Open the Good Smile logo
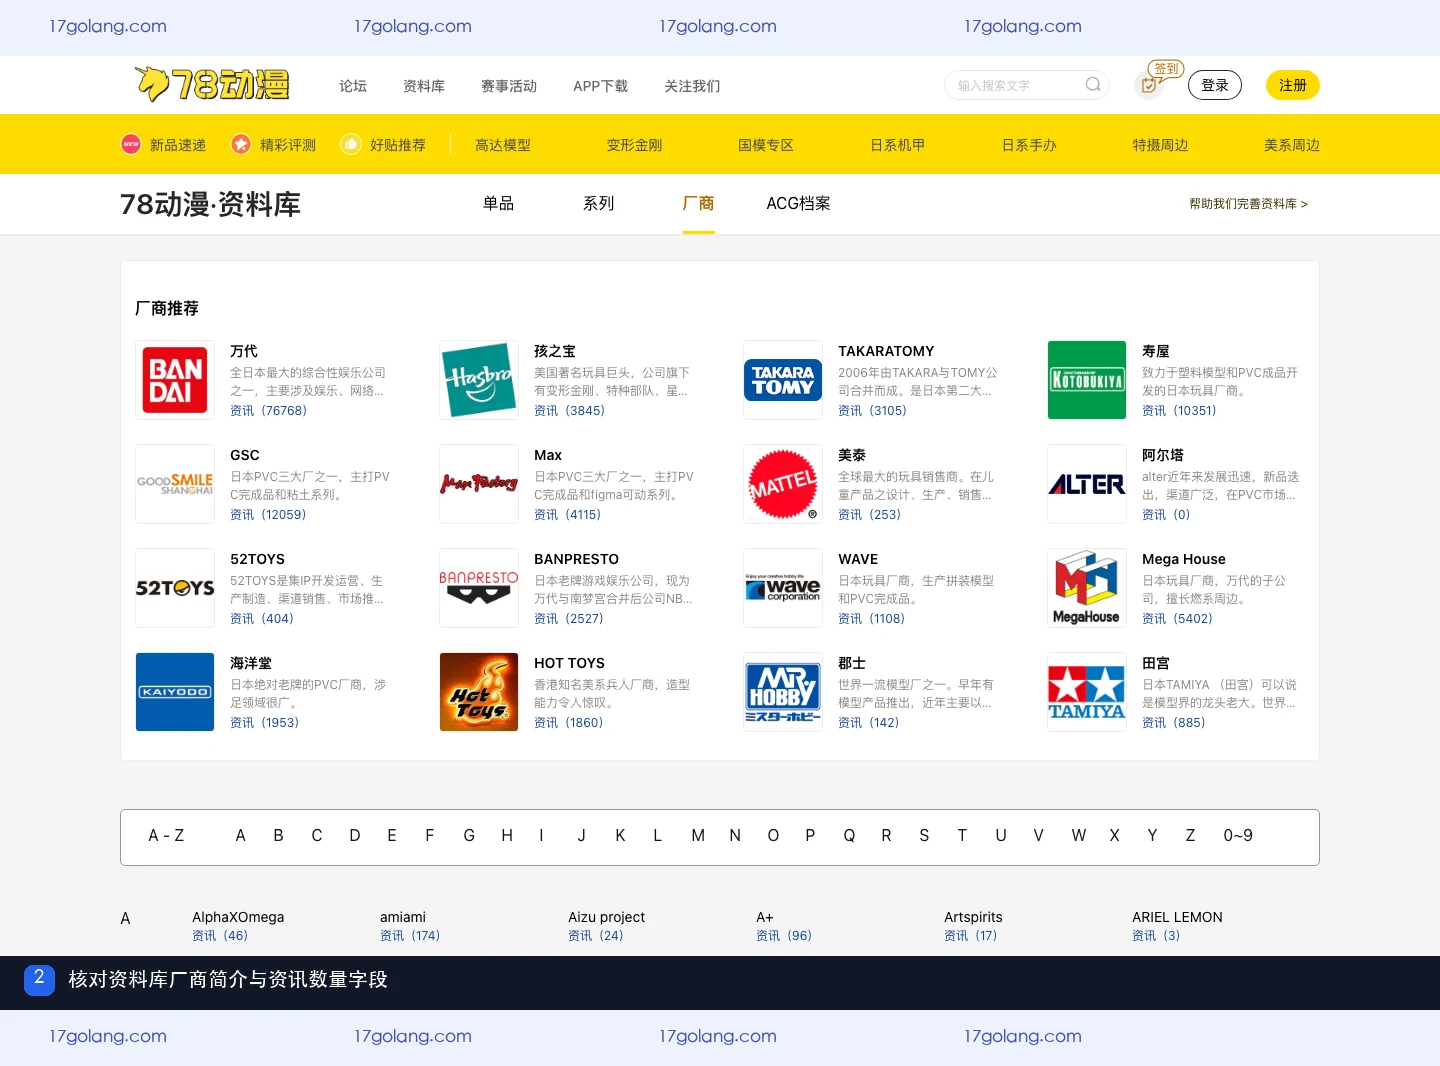This screenshot has height=1066, width=1440. (175, 484)
